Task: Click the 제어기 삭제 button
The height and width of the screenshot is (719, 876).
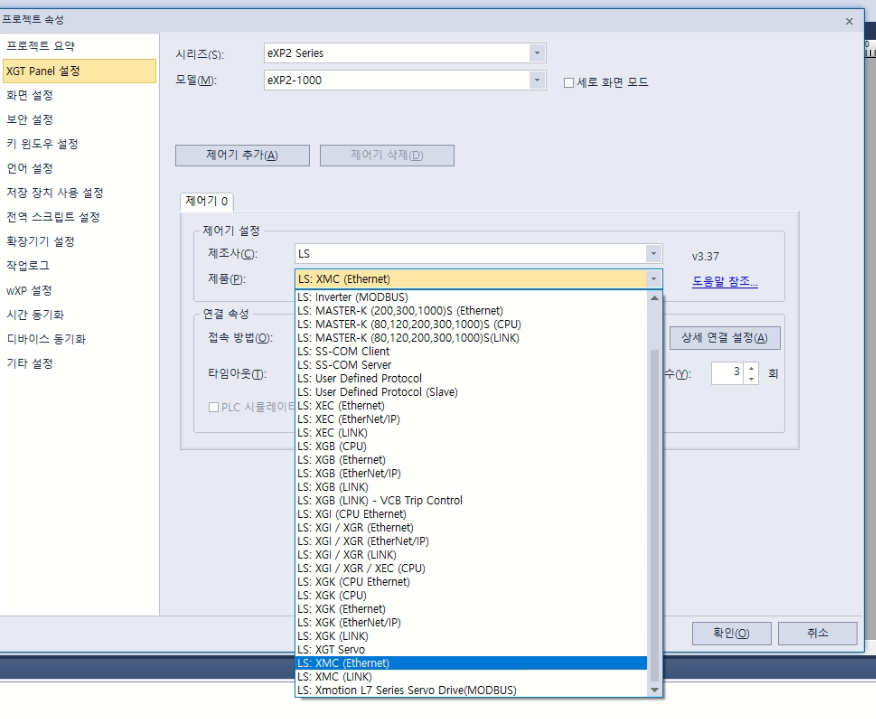Action: pyautogui.click(x=387, y=155)
